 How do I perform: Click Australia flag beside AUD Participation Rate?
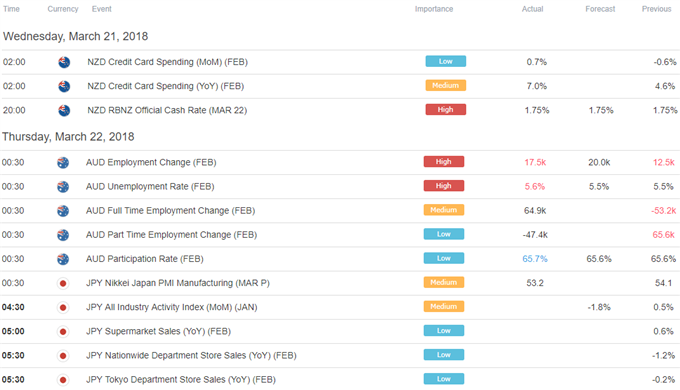[63, 259]
